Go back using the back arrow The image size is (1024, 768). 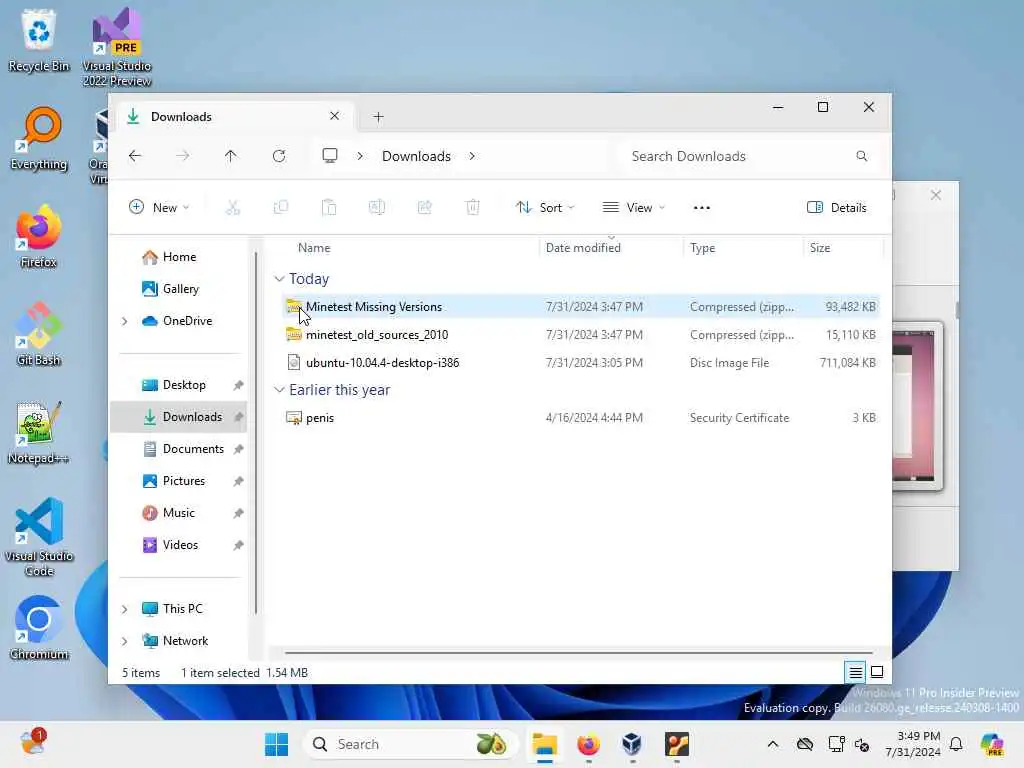click(x=135, y=156)
